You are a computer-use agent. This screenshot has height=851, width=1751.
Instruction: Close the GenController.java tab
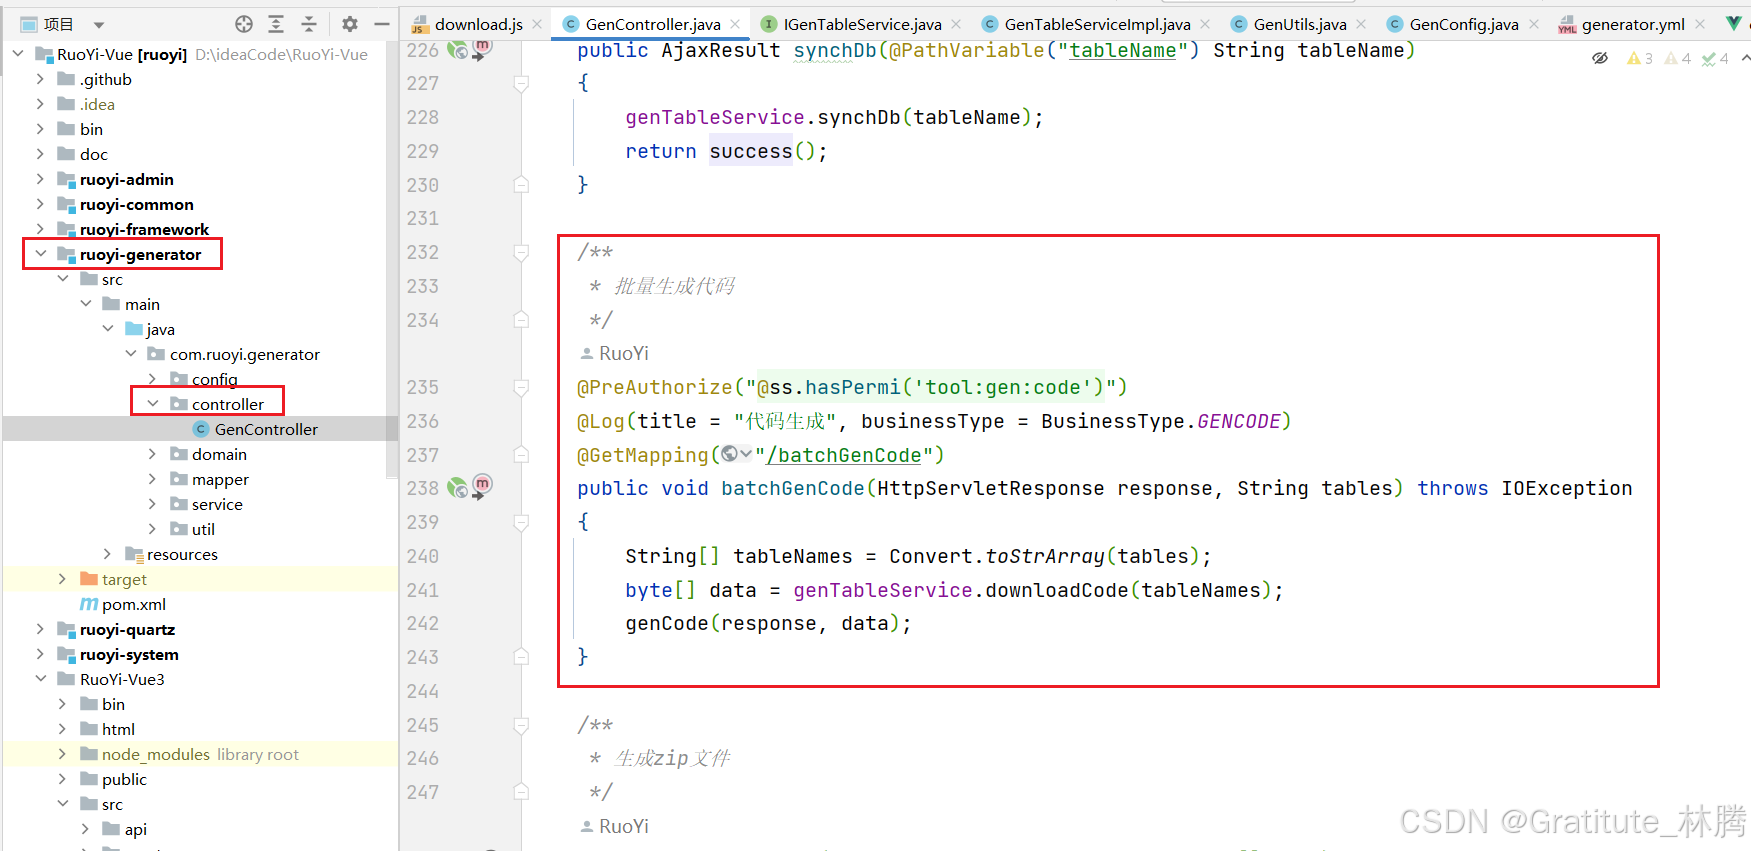tap(735, 24)
